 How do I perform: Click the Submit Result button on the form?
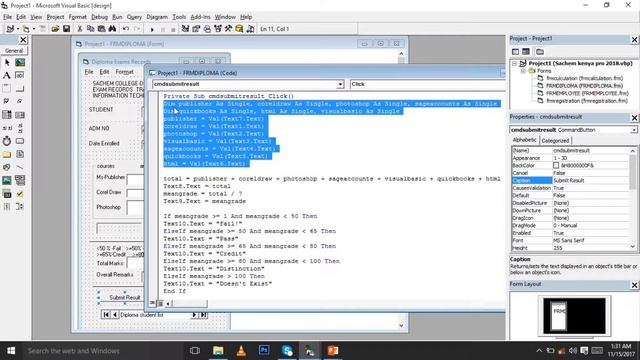coord(121,298)
